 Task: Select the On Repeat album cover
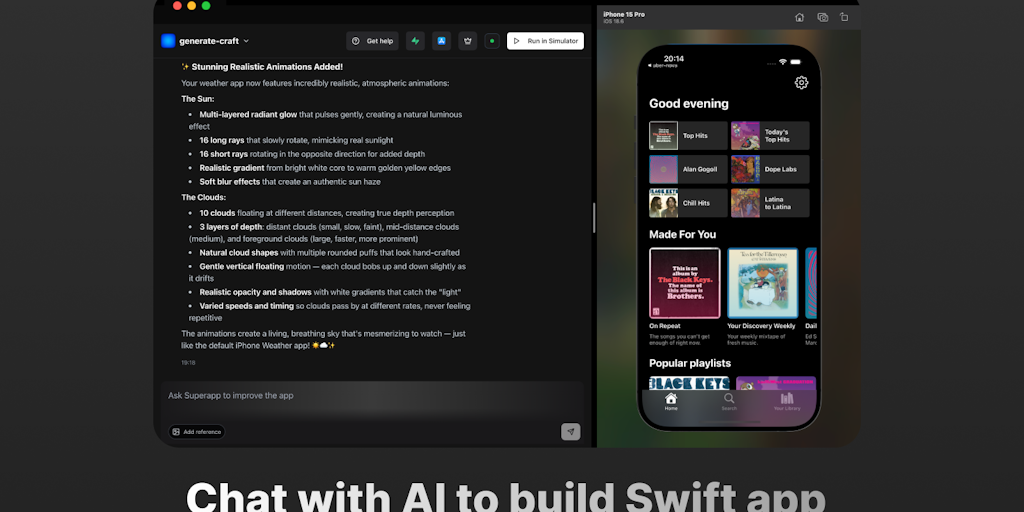(x=684, y=283)
